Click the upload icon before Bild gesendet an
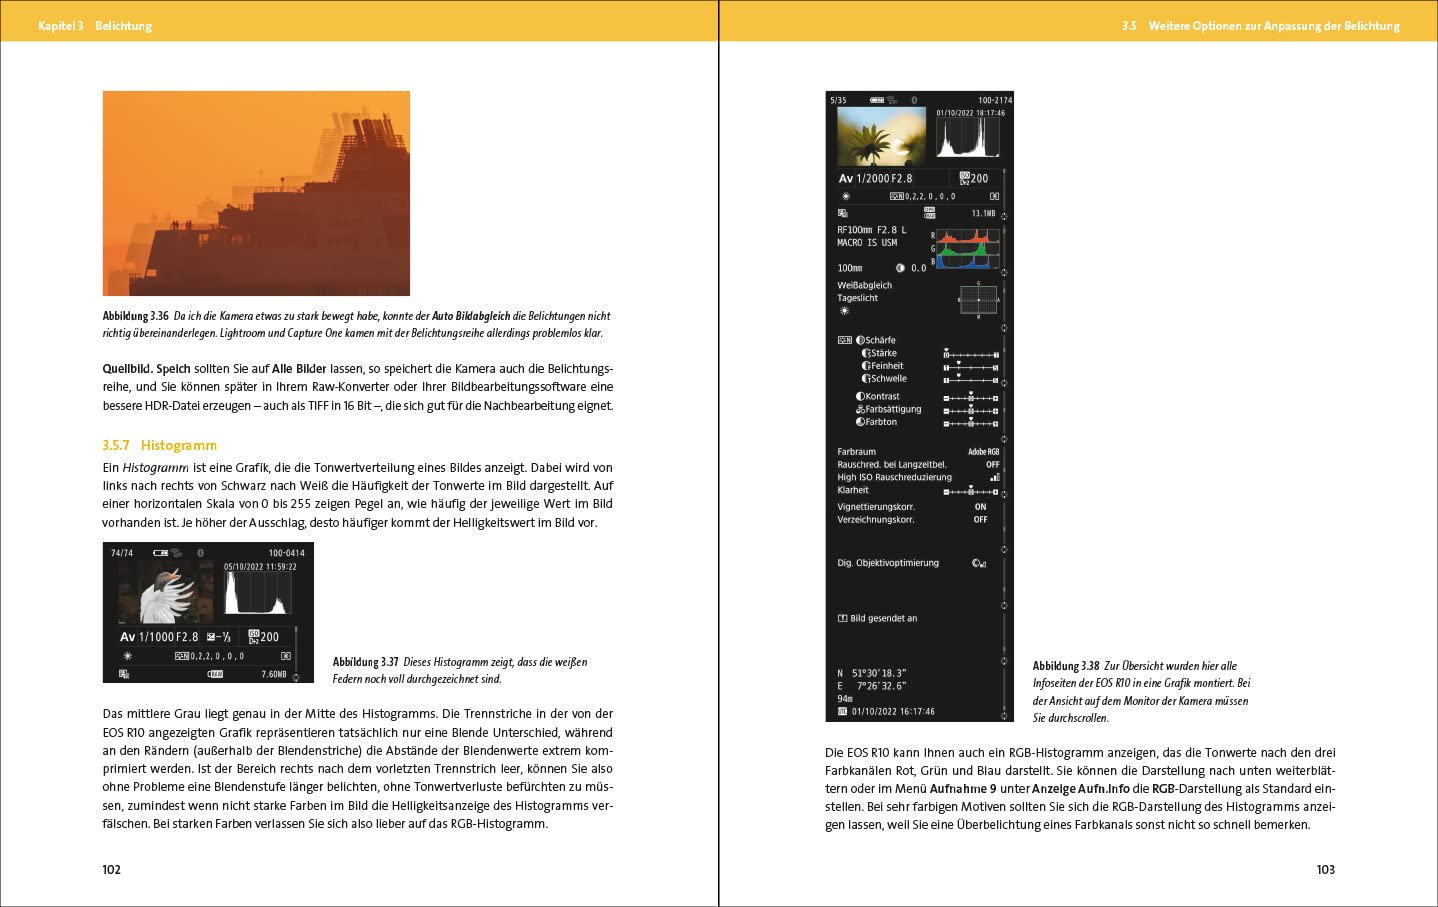The width and height of the screenshot is (1438, 907). pos(842,618)
